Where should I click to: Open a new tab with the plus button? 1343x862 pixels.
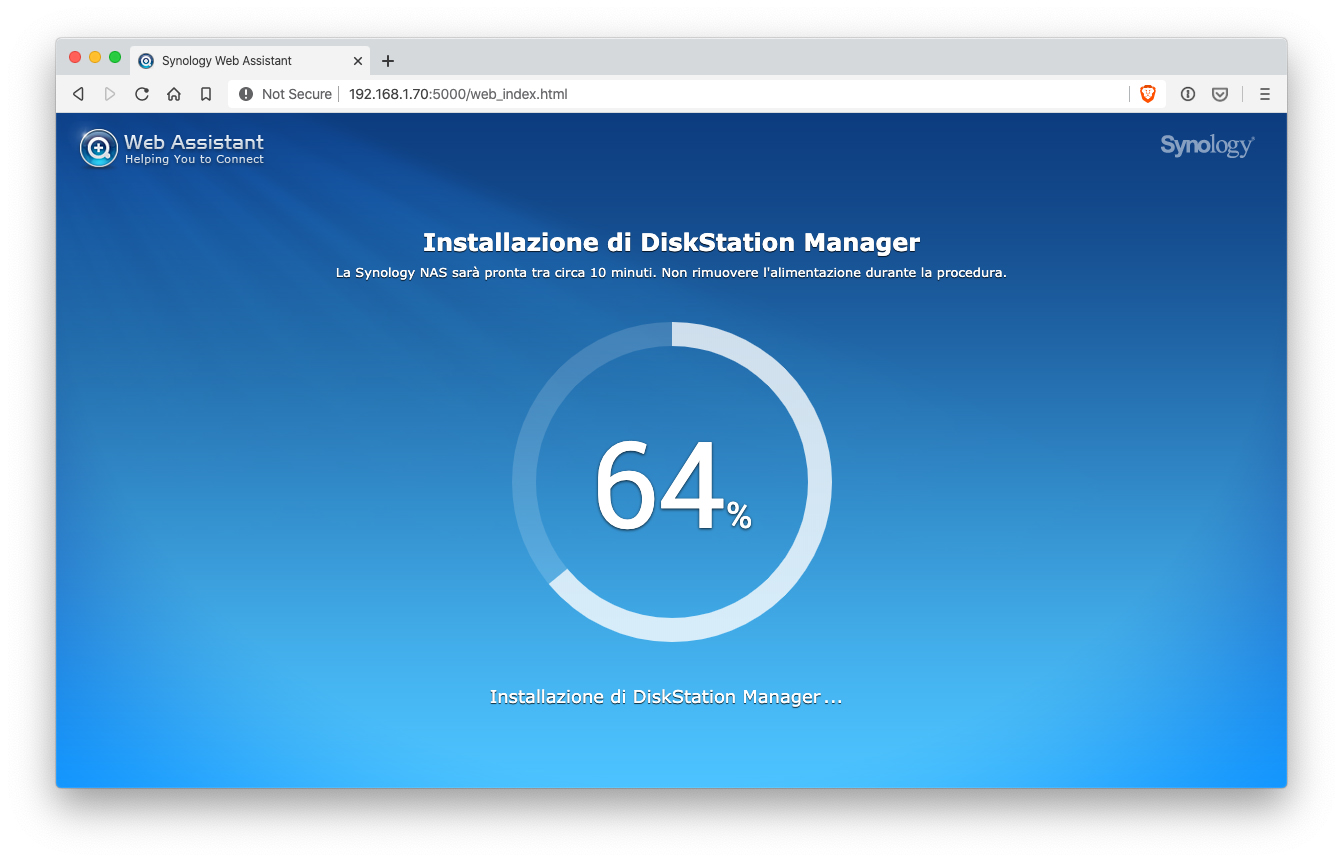click(x=388, y=61)
